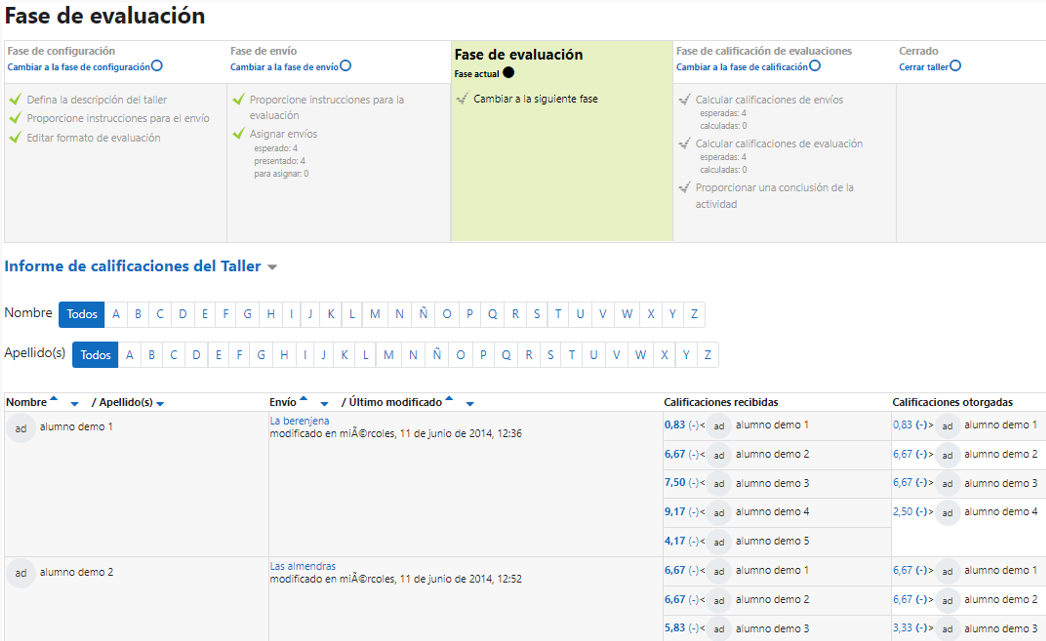Collapse the 'Informe de calificaciones del Taller' section
1046x641 pixels.
tap(272, 268)
